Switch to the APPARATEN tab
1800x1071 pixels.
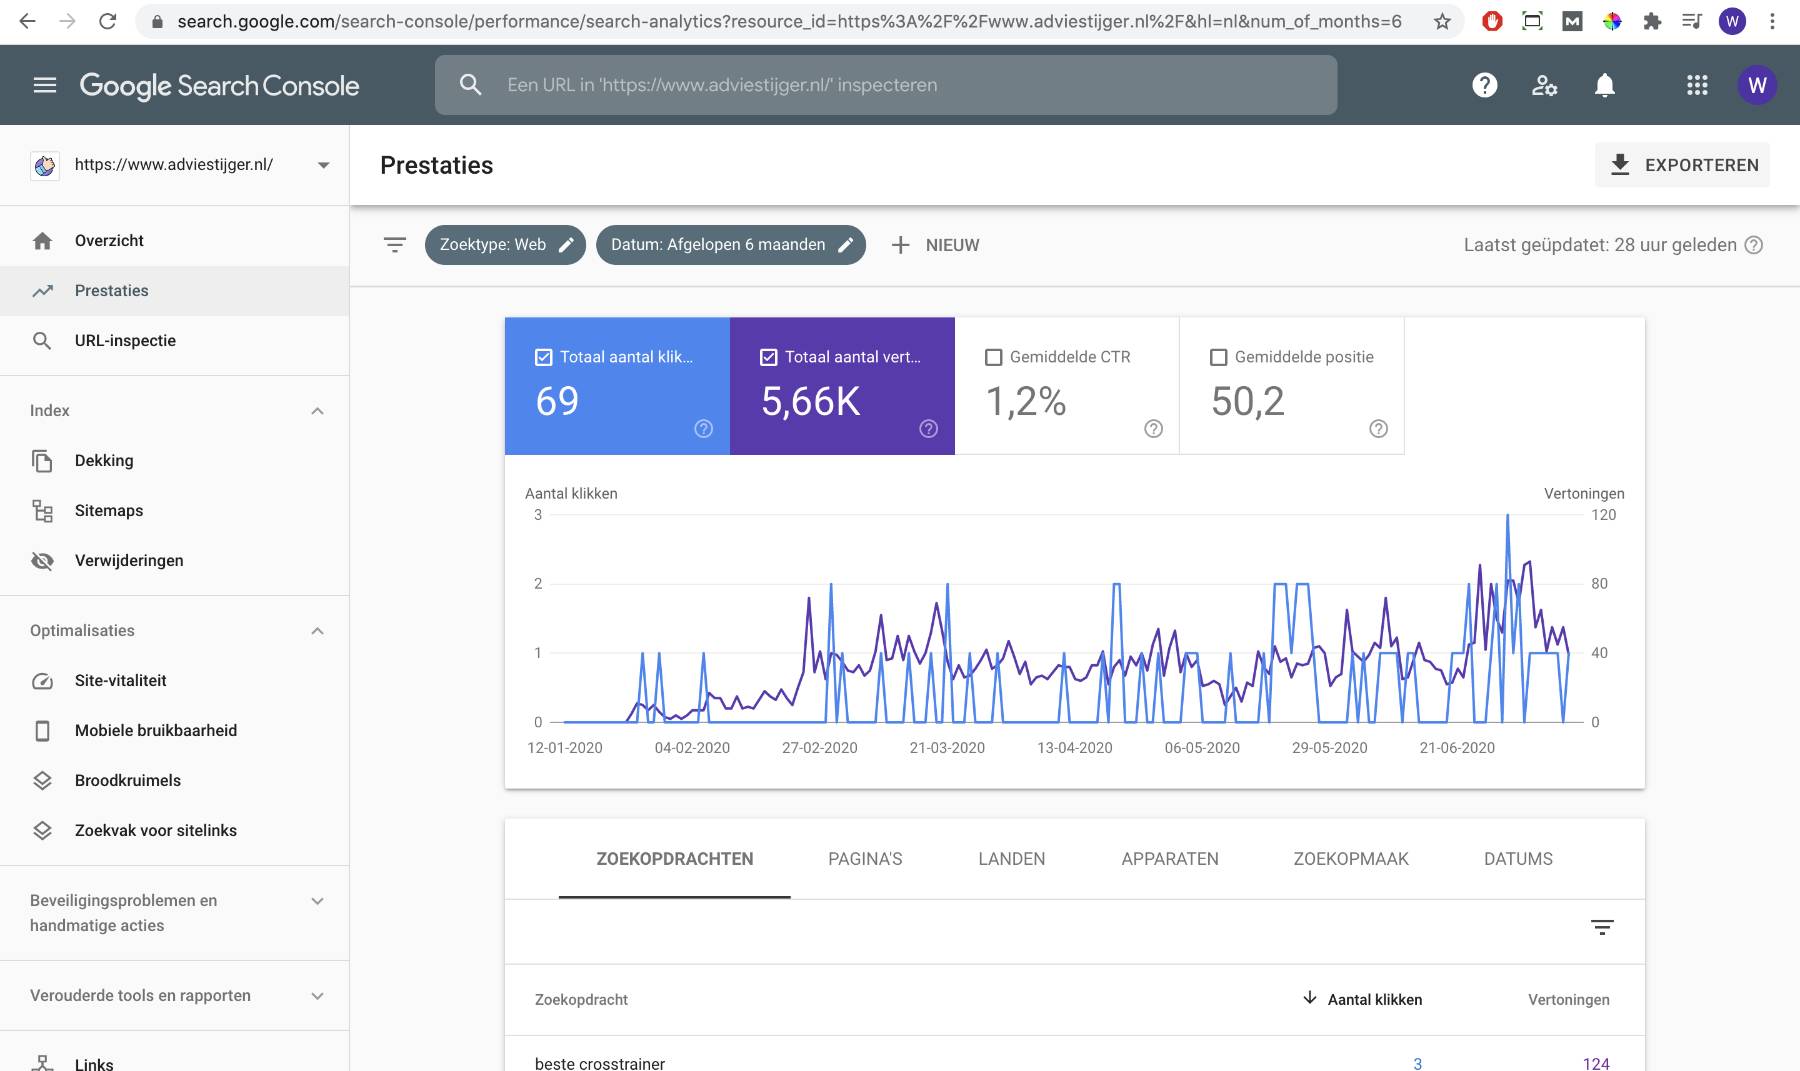(1170, 859)
